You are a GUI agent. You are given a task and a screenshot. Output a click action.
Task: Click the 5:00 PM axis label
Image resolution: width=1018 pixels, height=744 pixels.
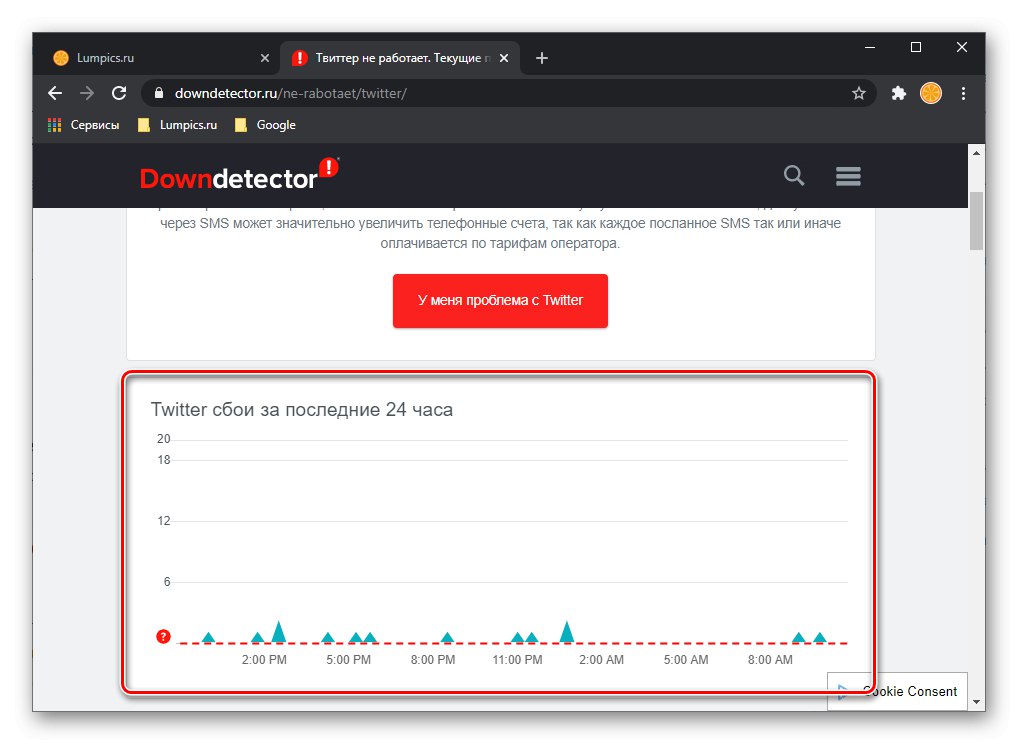click(349, 660)
